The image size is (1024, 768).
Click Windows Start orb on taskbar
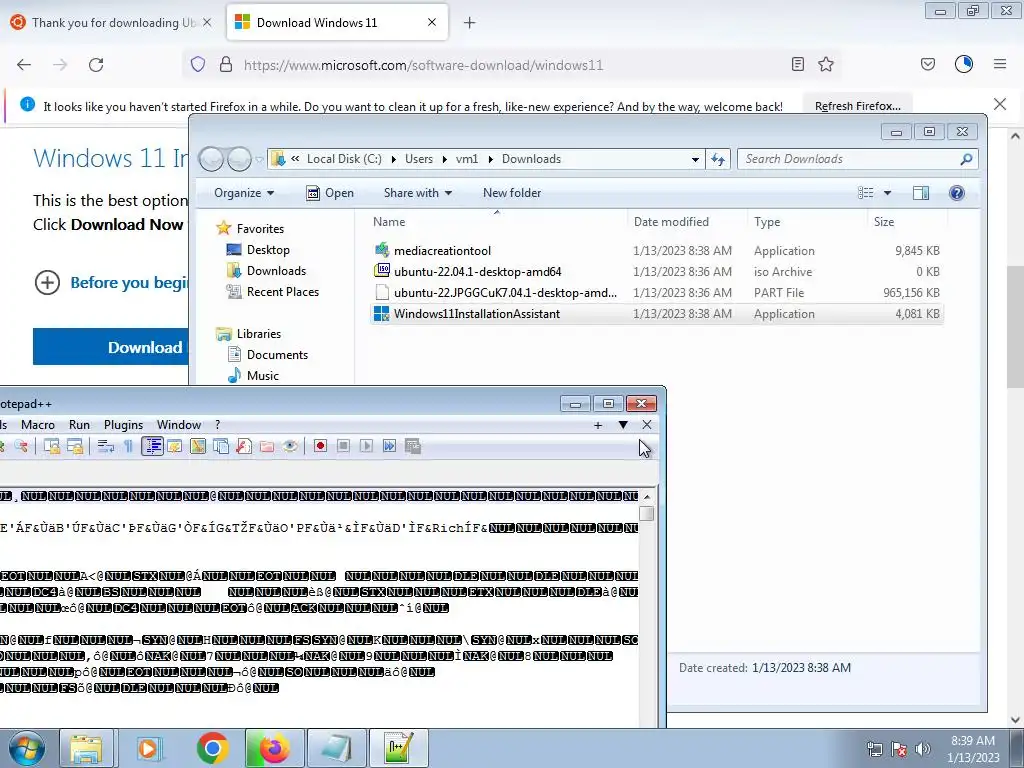tap(27, 748)
